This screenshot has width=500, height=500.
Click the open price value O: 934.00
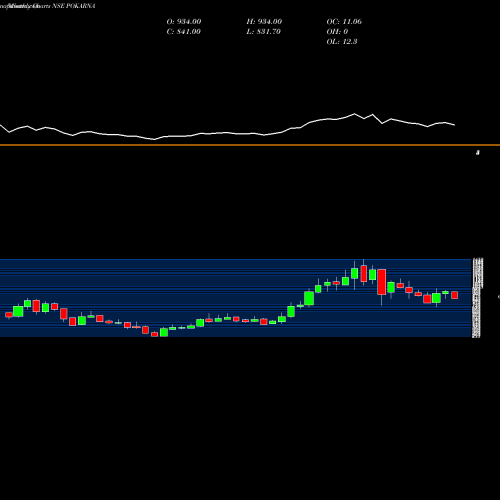coord(184,22)
